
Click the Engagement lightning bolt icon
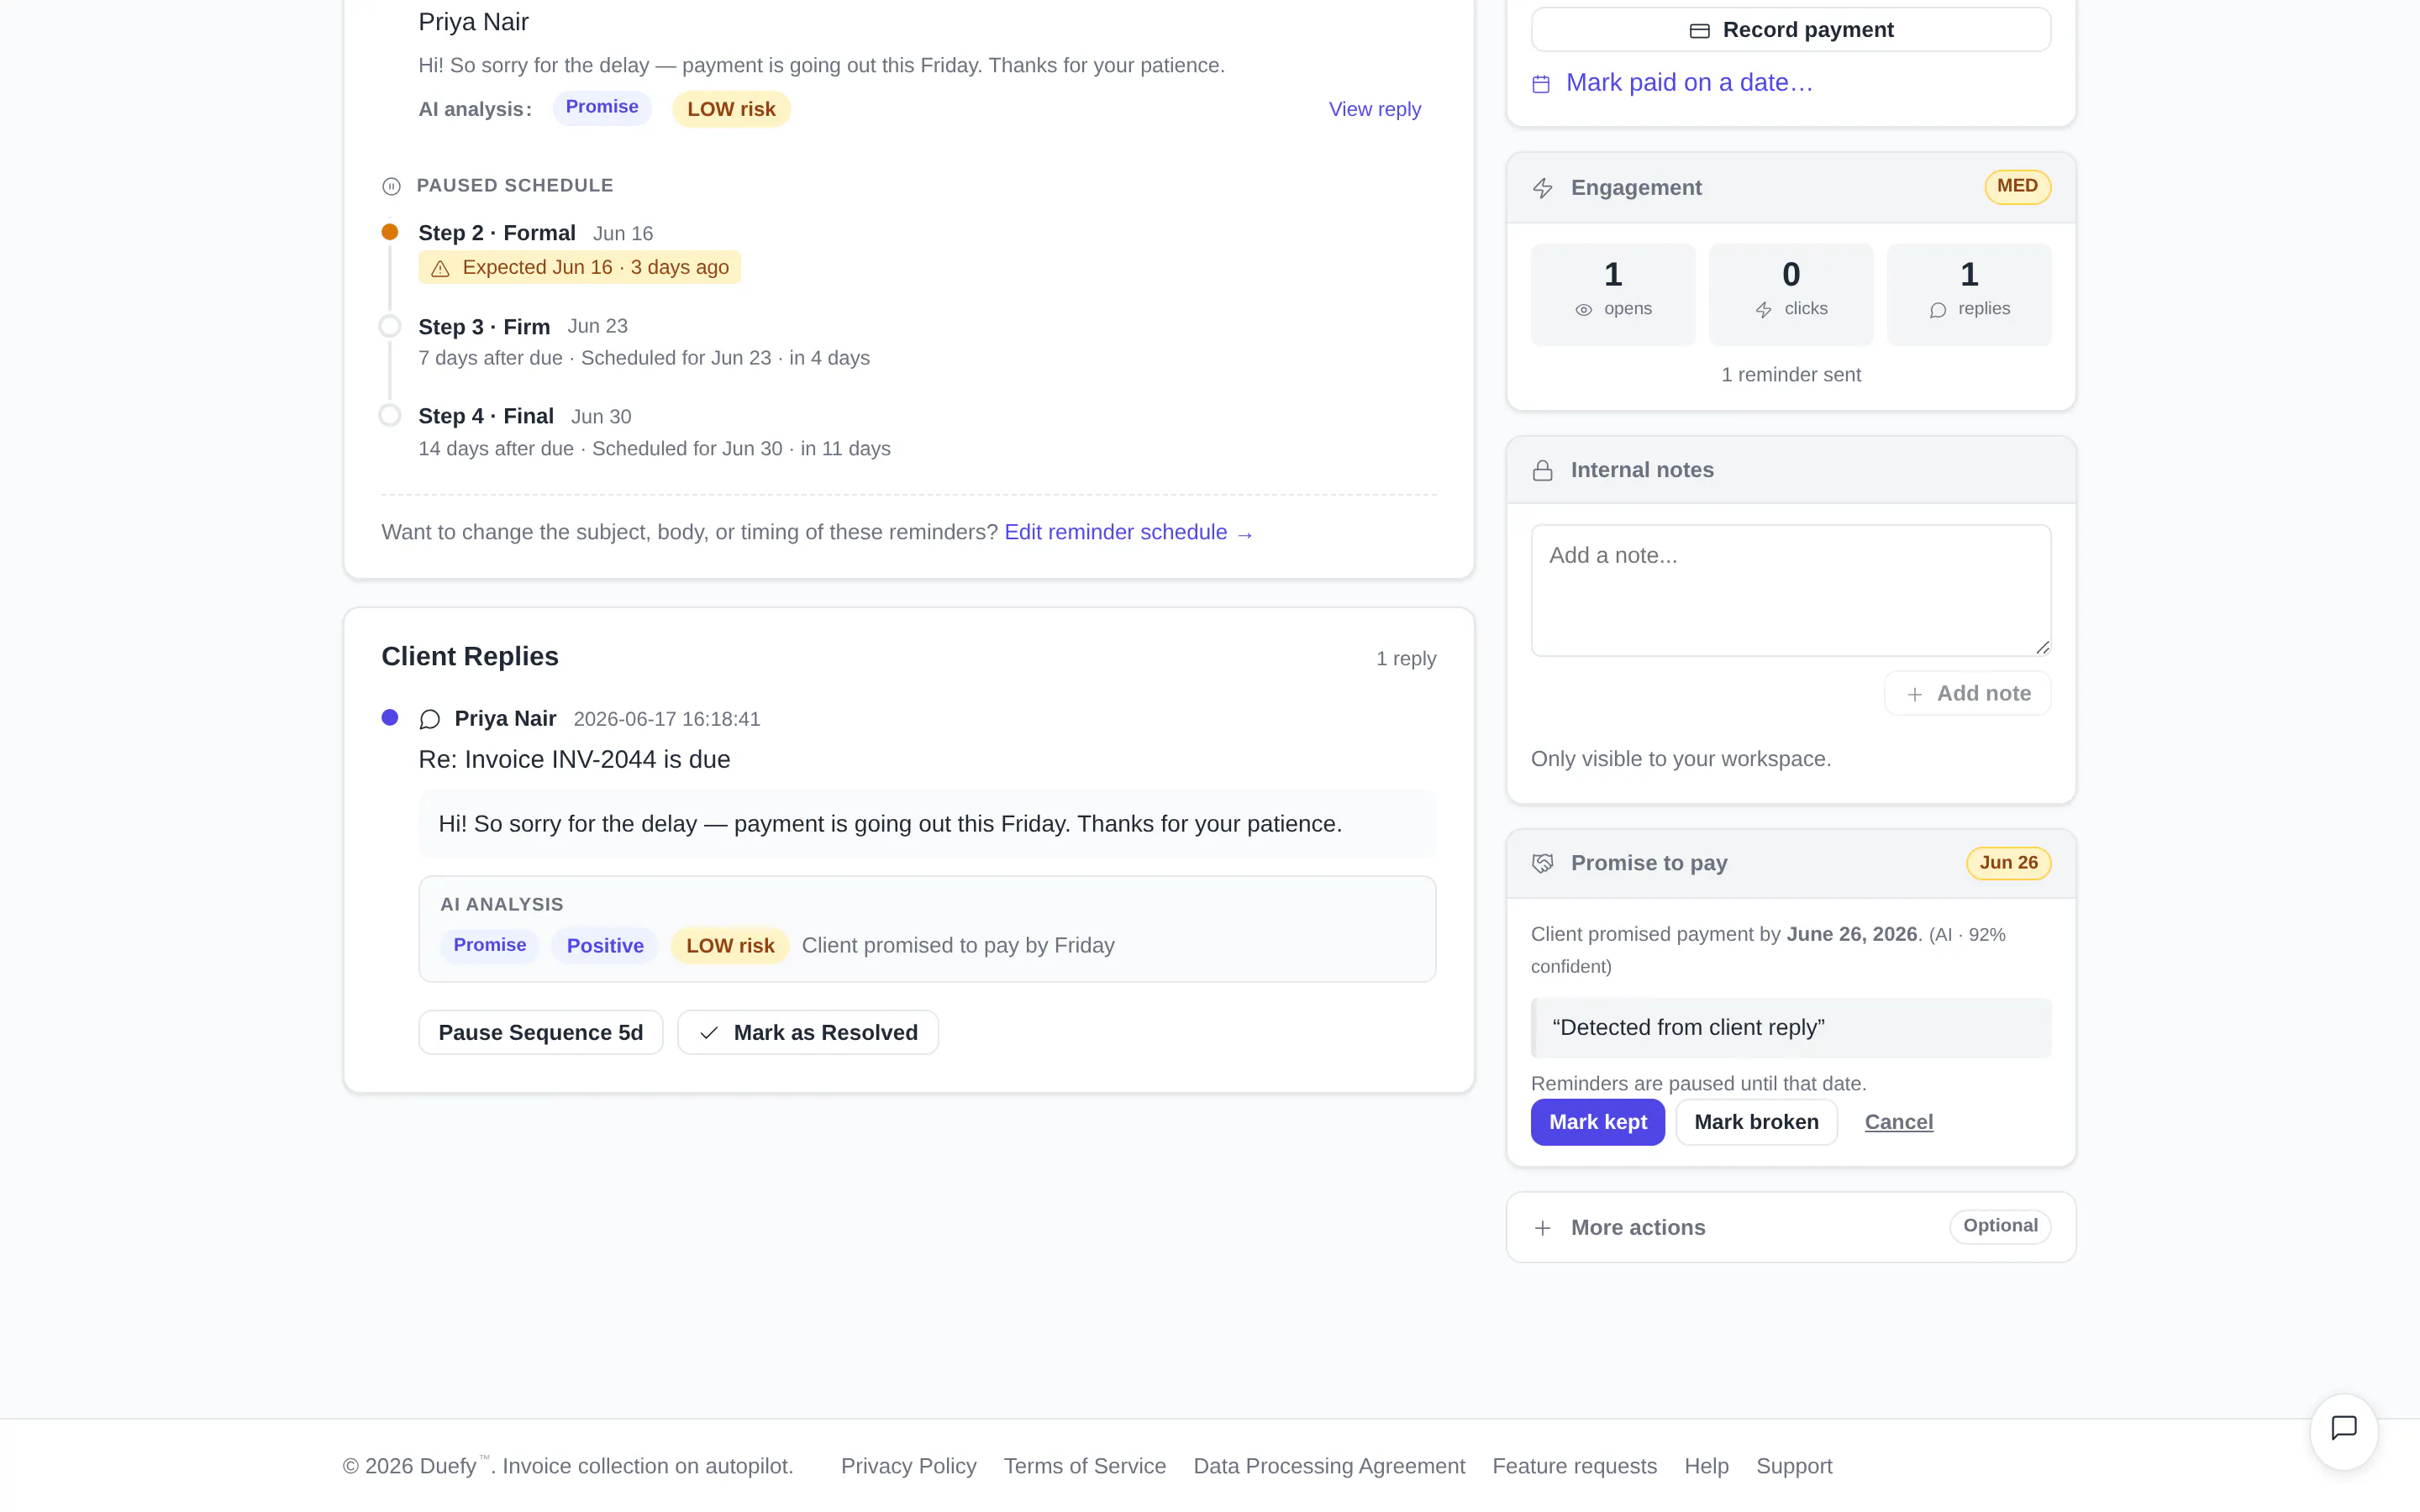click(x=1543, y=188)
